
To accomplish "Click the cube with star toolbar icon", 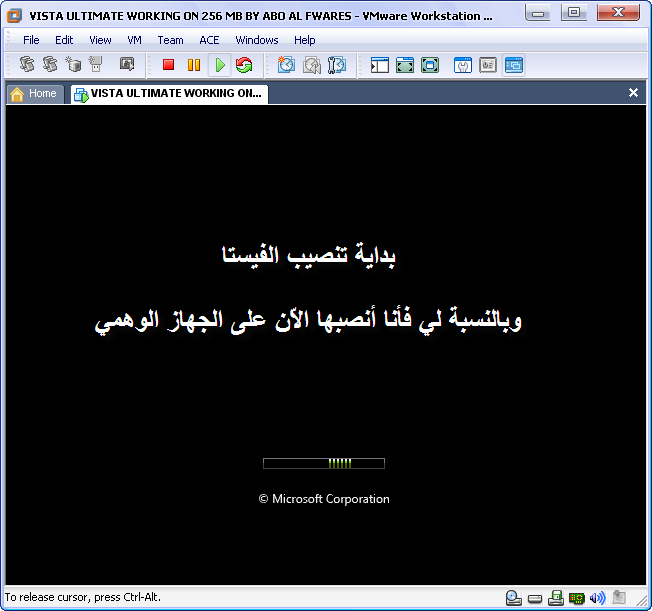I will [x=73, y=64].
